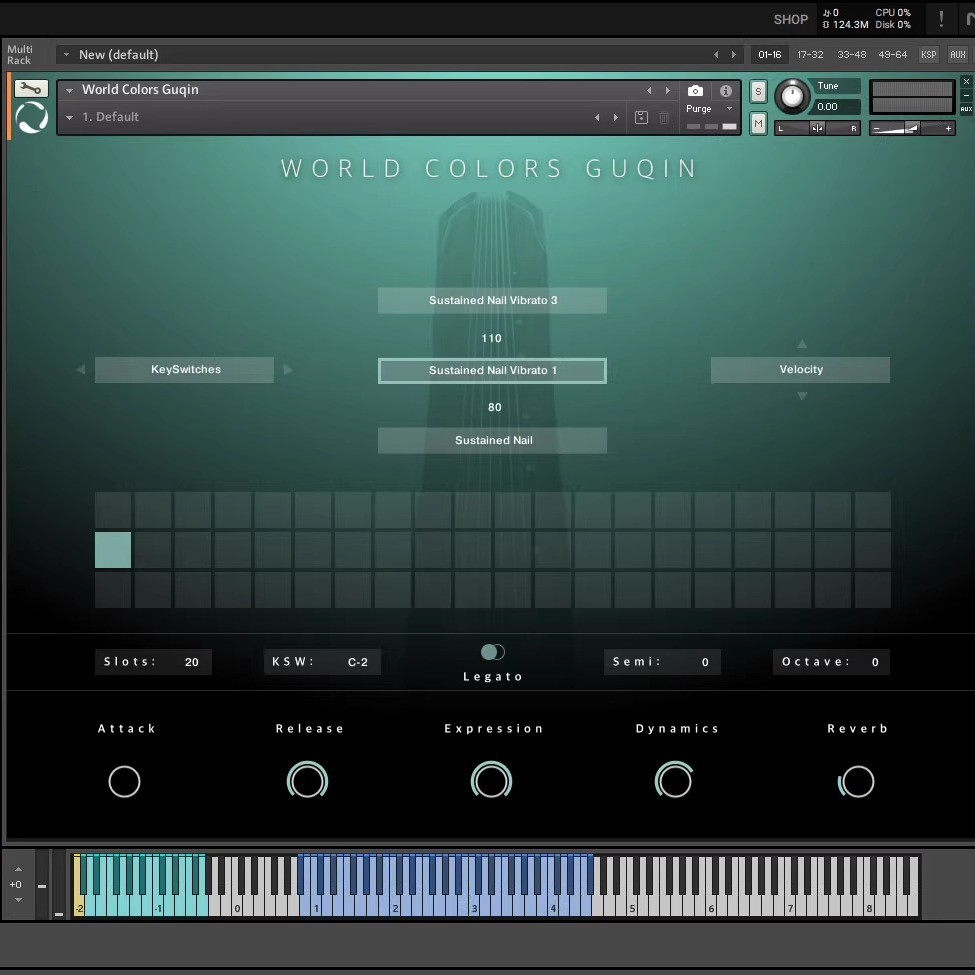Switch to the 33-48 rack page tab
This screenshot has height=975, width=975.
(851, 55)
